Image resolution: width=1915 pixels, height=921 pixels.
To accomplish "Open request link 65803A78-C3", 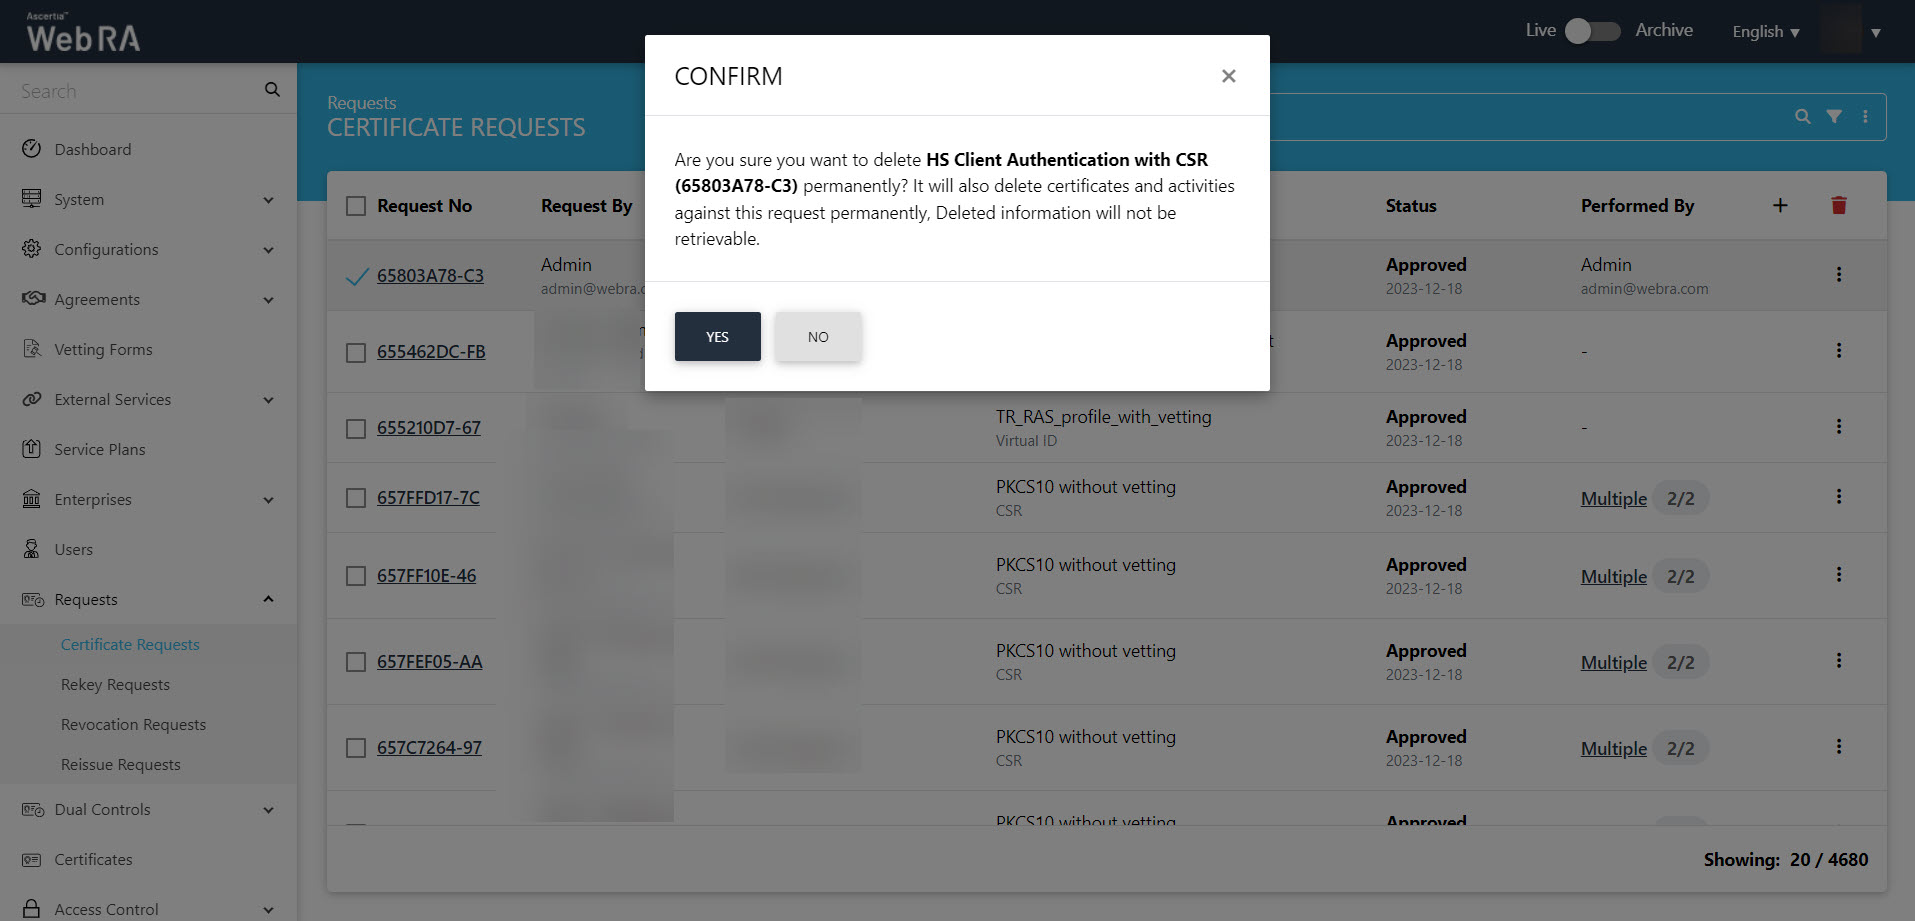I will point(430,276).
